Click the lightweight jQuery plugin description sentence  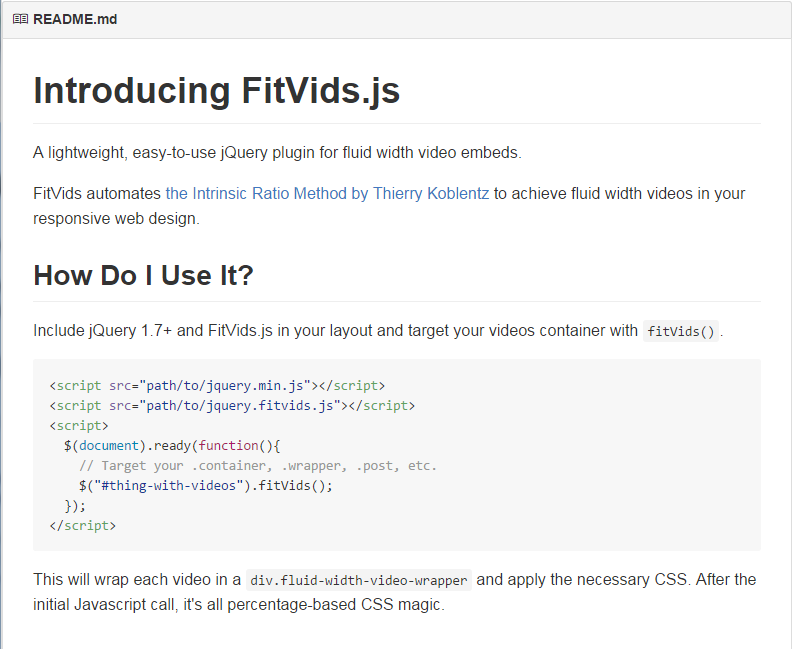(x=277, y=153)
